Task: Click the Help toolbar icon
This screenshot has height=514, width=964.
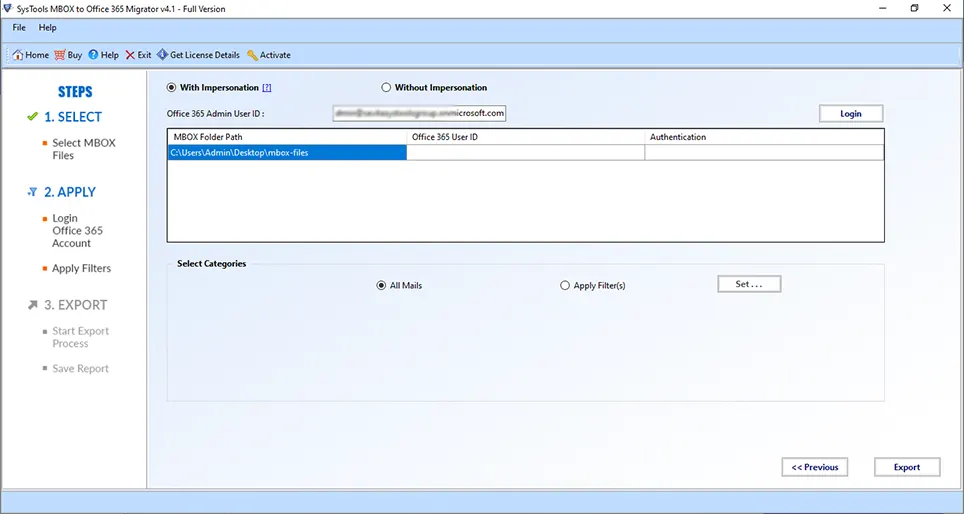Action: pos(93,55)
